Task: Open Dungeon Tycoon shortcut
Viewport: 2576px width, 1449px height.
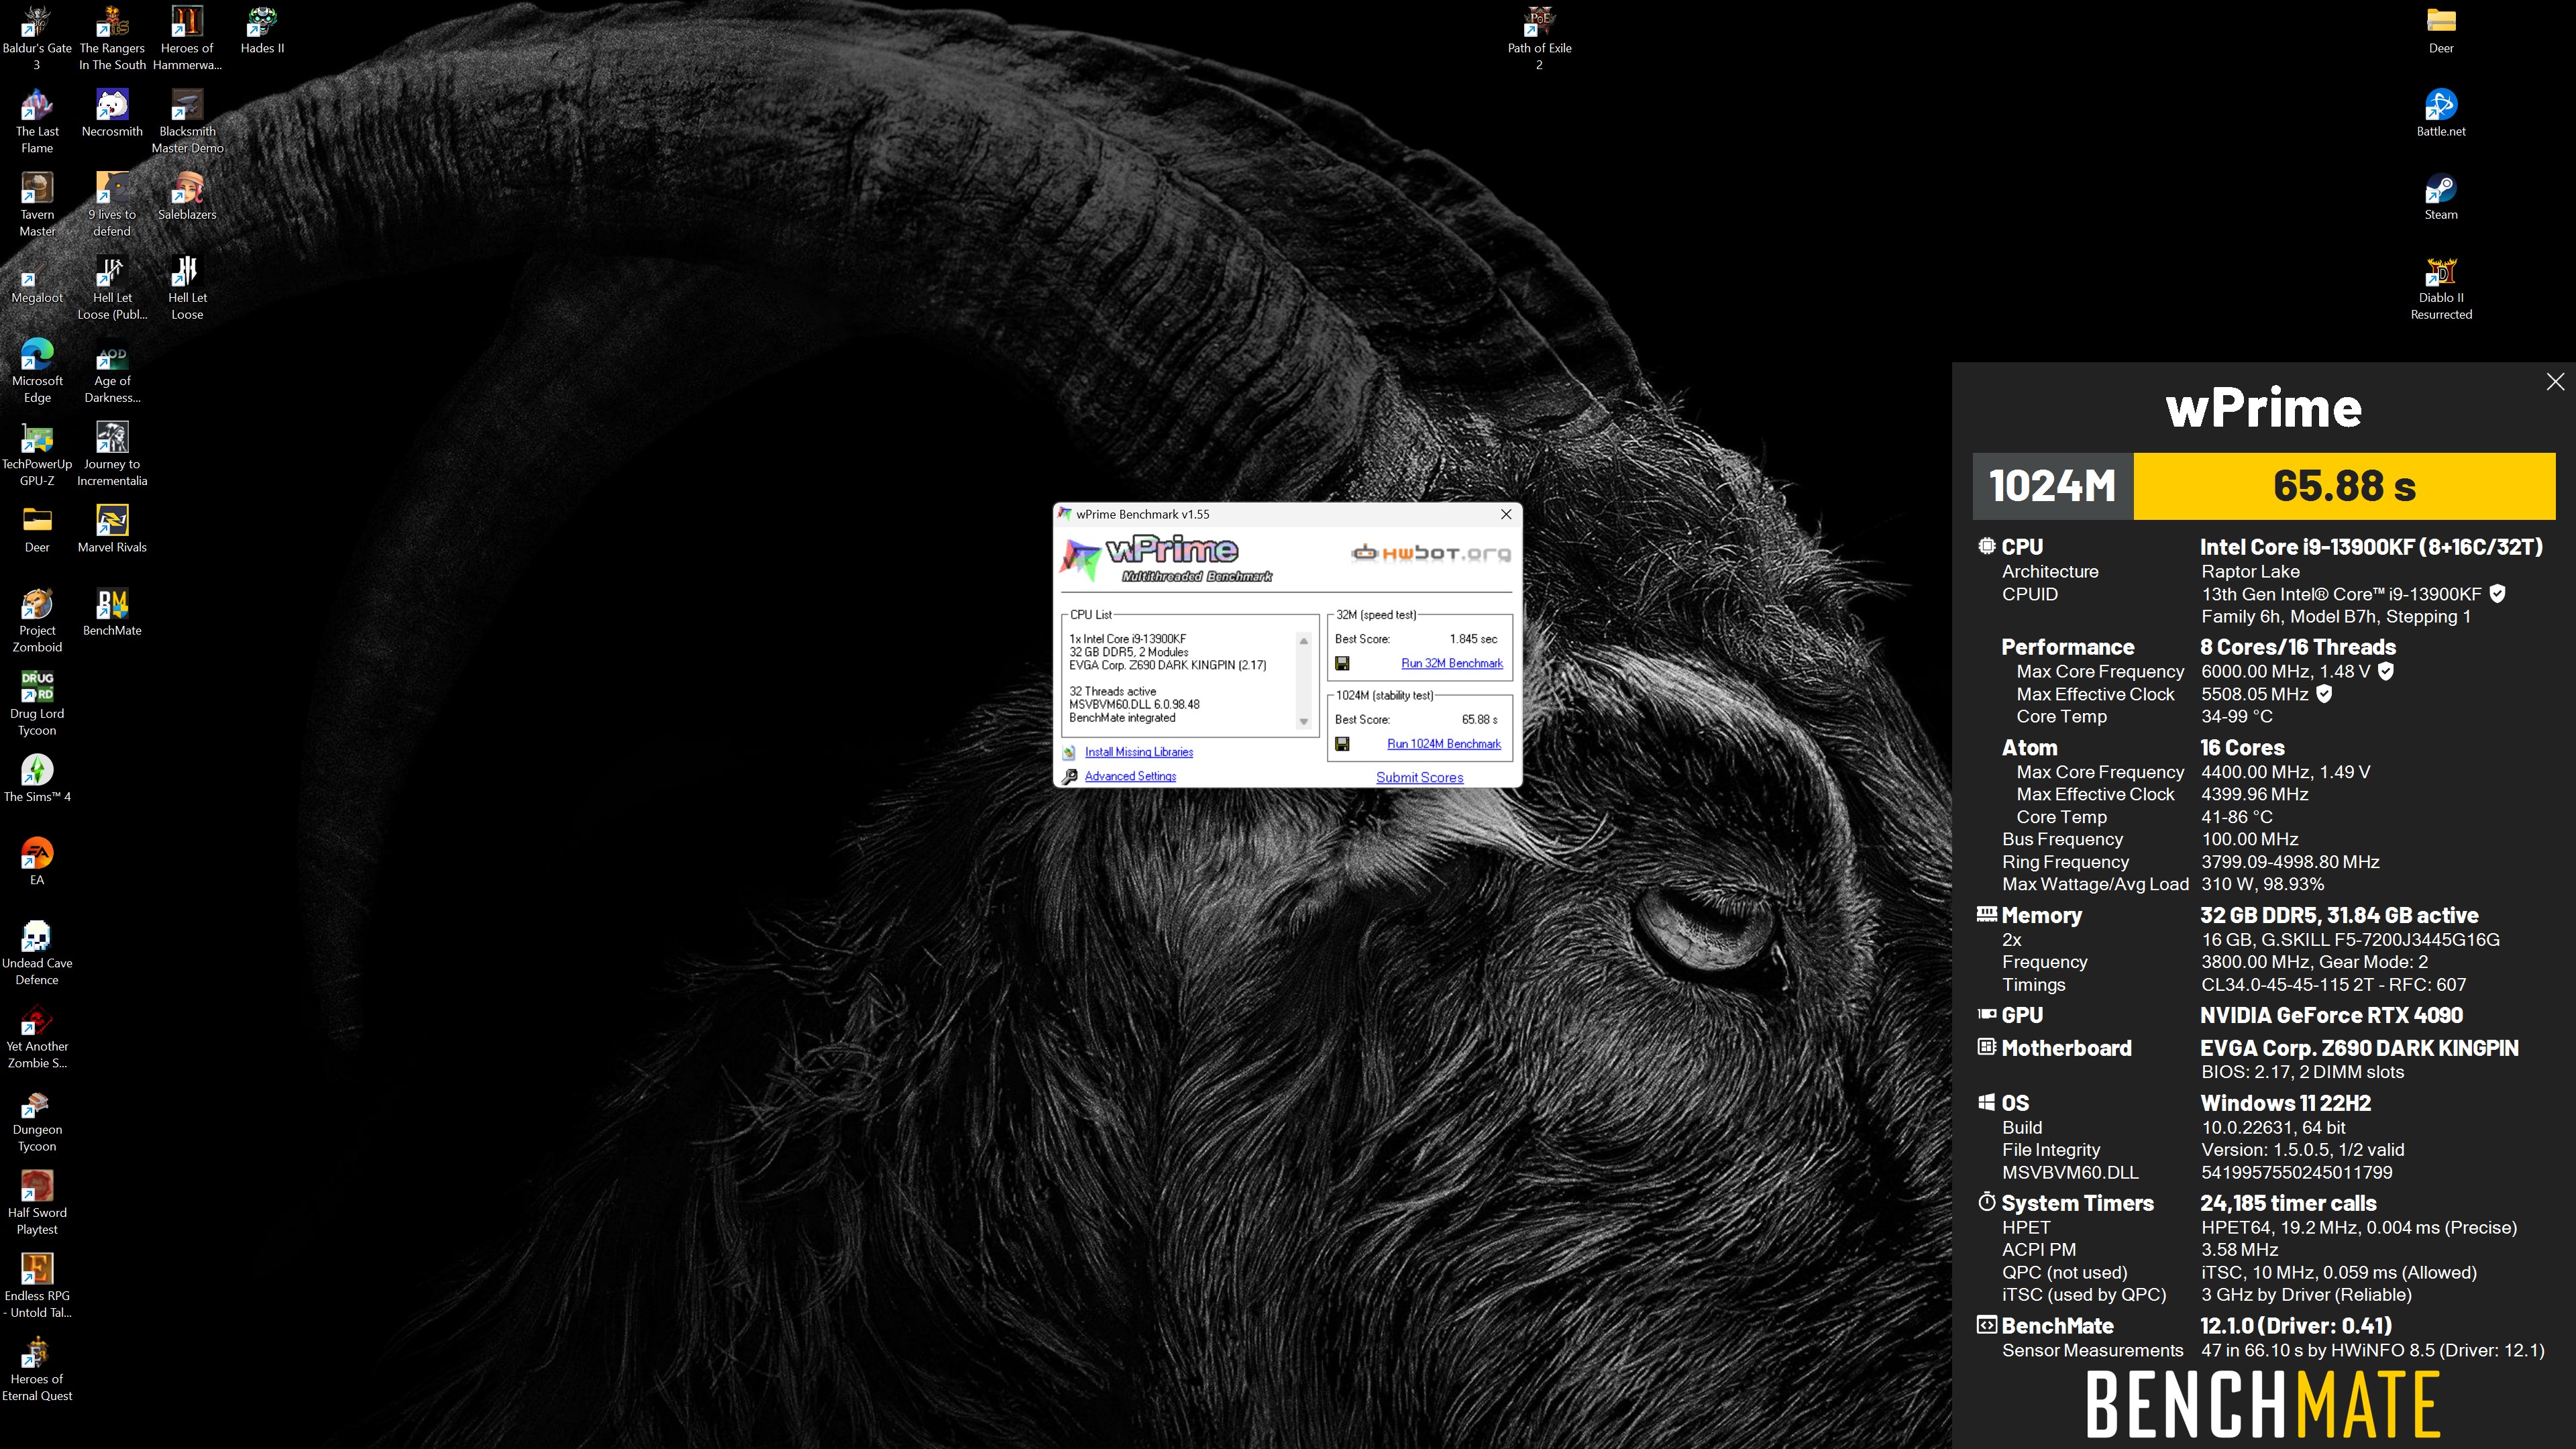Action: (x=37, y=1118)
